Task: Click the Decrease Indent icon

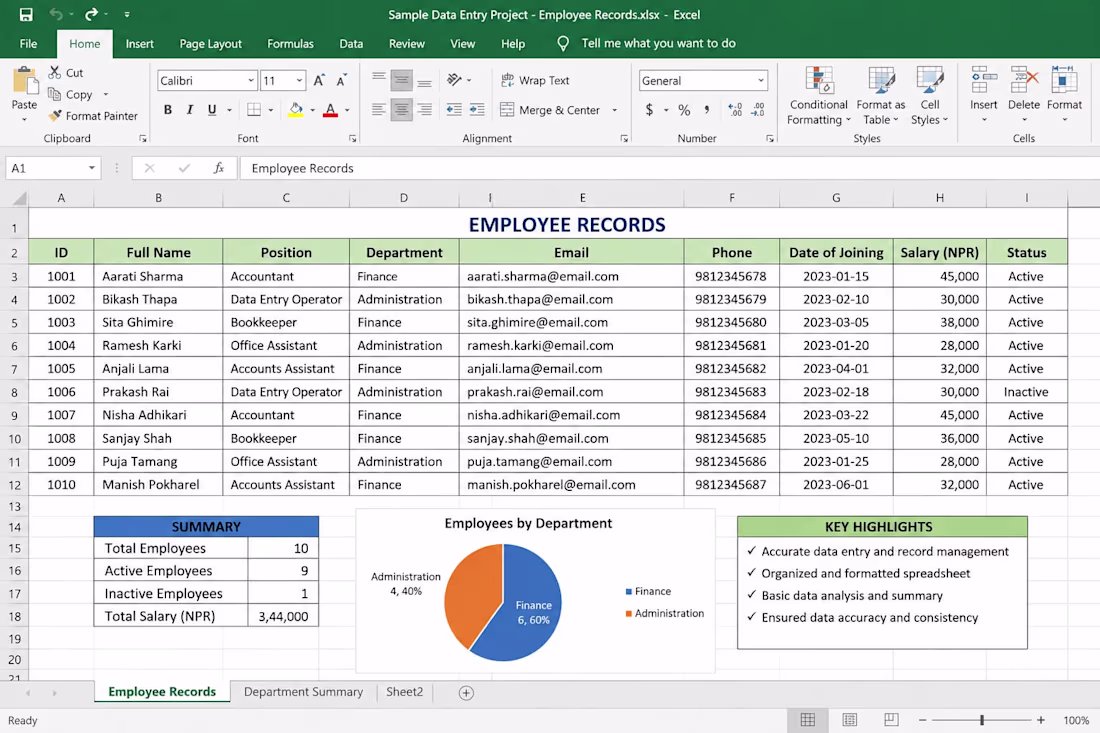Action: pos(454,109)
